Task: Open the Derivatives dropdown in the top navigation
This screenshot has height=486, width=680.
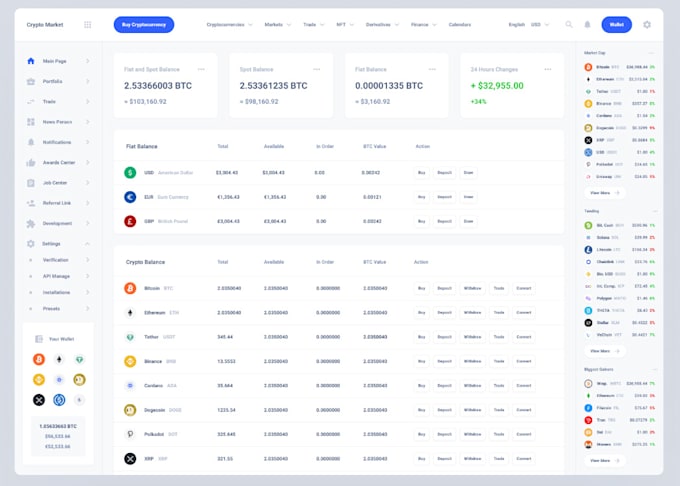Action: (382, 25)
